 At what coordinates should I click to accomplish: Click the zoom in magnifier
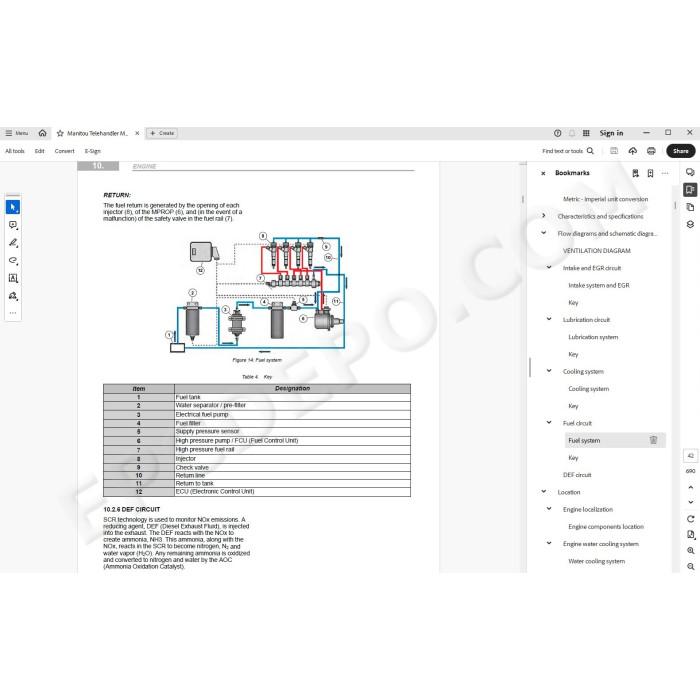point(690,551)
